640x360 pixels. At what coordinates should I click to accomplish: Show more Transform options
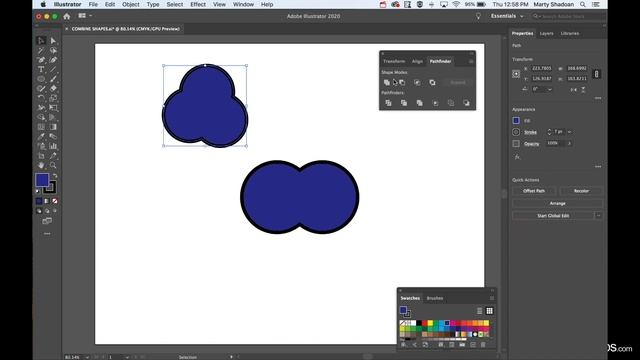click(598, 98)
